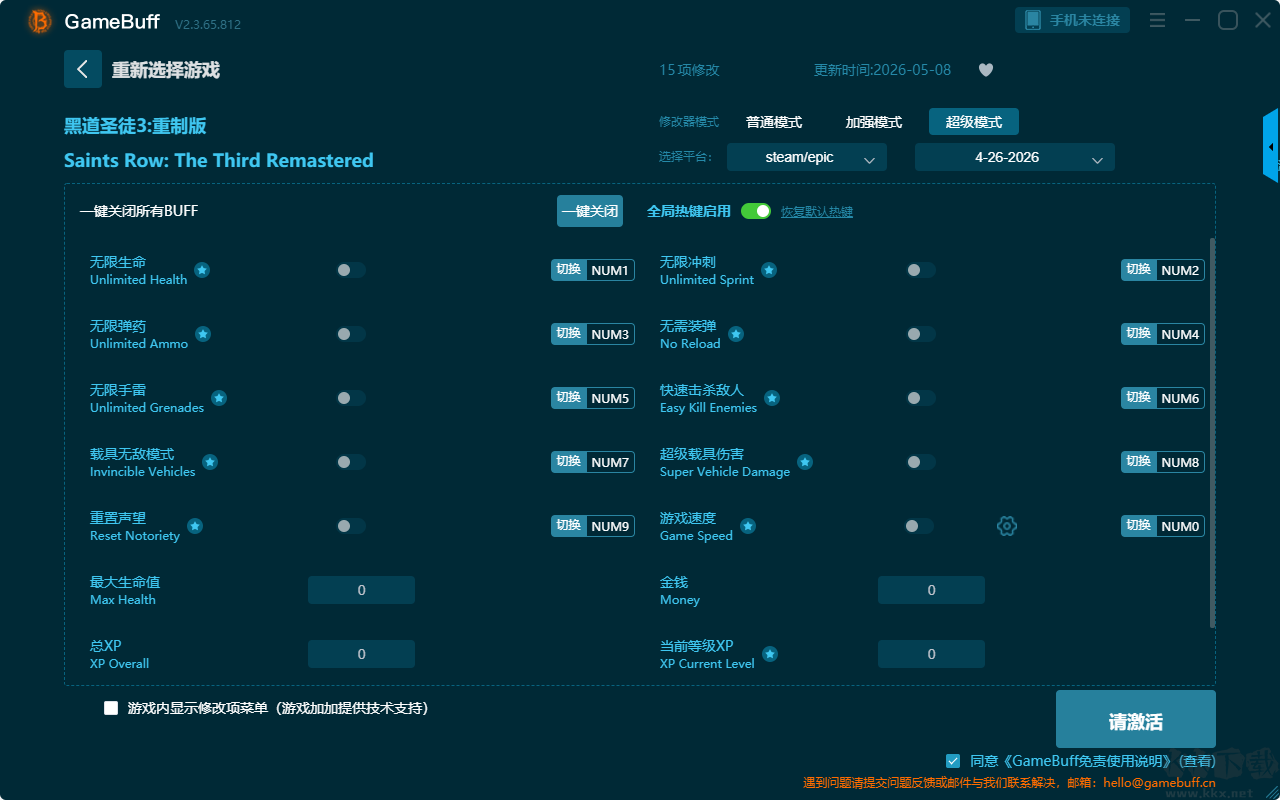Turn on No Reload switch
Viewport: 1280px width, 800px height.
tap(921, 334)
